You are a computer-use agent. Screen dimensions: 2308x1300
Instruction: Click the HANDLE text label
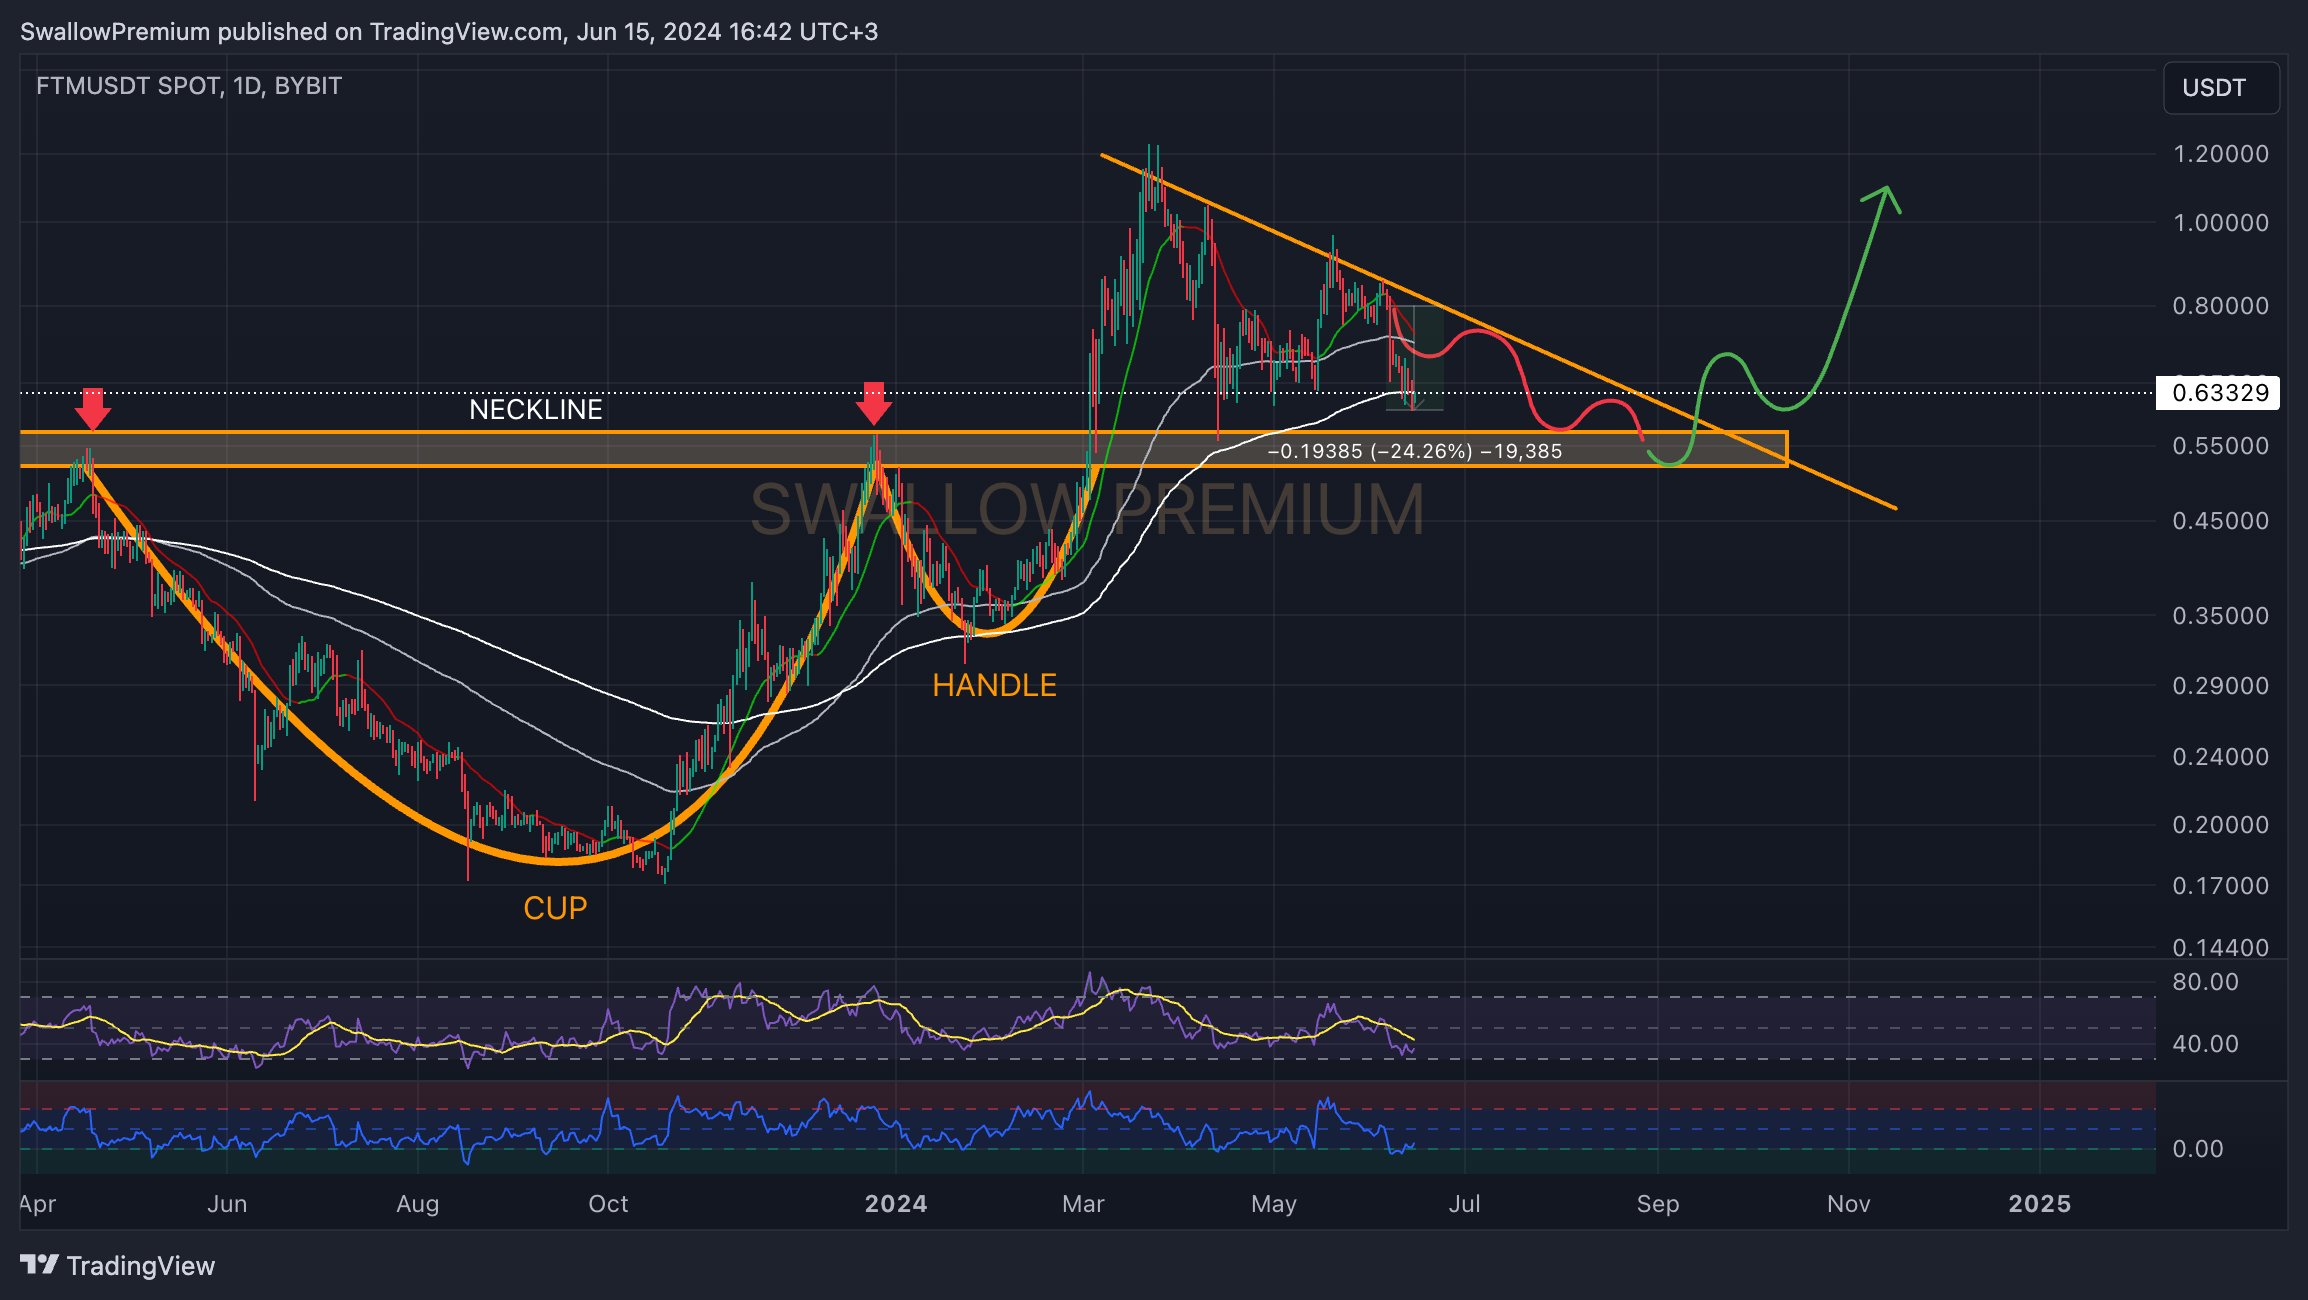click(994, 685)
